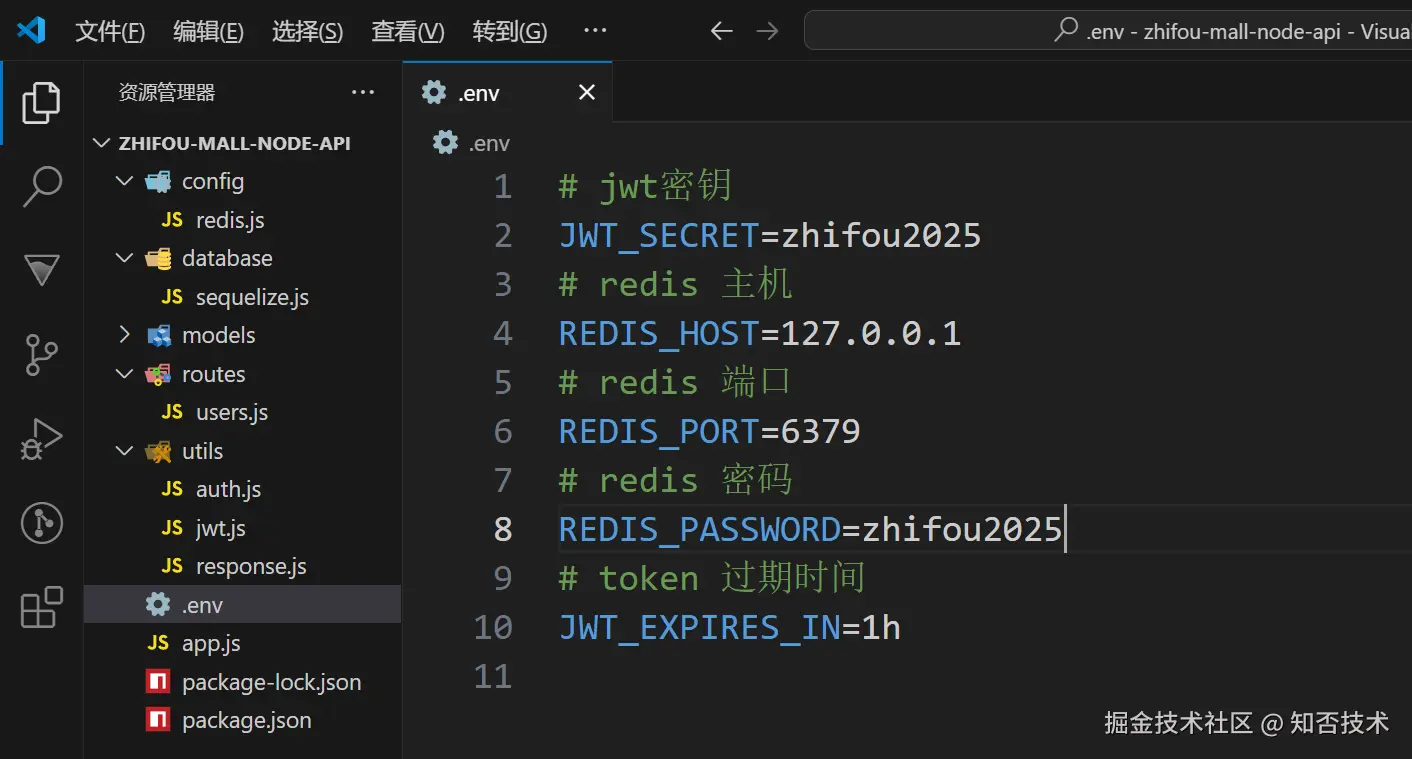Click line number 11 in gutter
This screenshot has width=1412, height=759.
[x=493, y=677]
